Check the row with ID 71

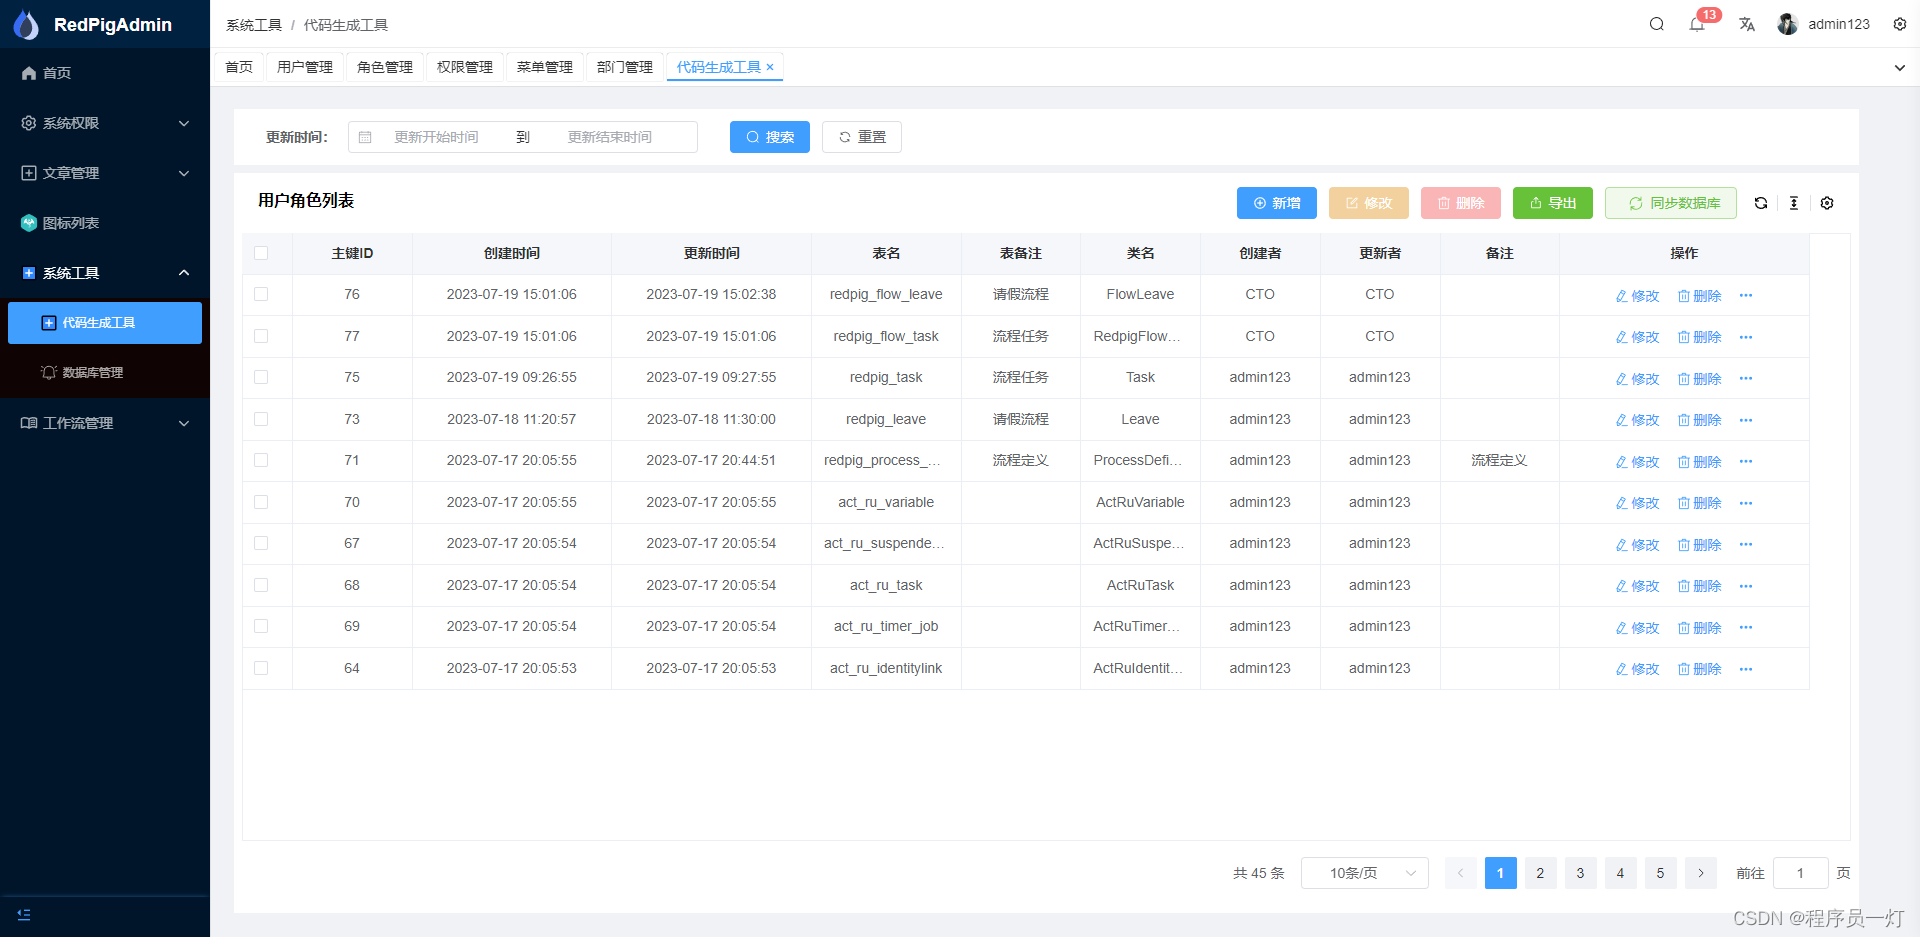tap(261, 460)
